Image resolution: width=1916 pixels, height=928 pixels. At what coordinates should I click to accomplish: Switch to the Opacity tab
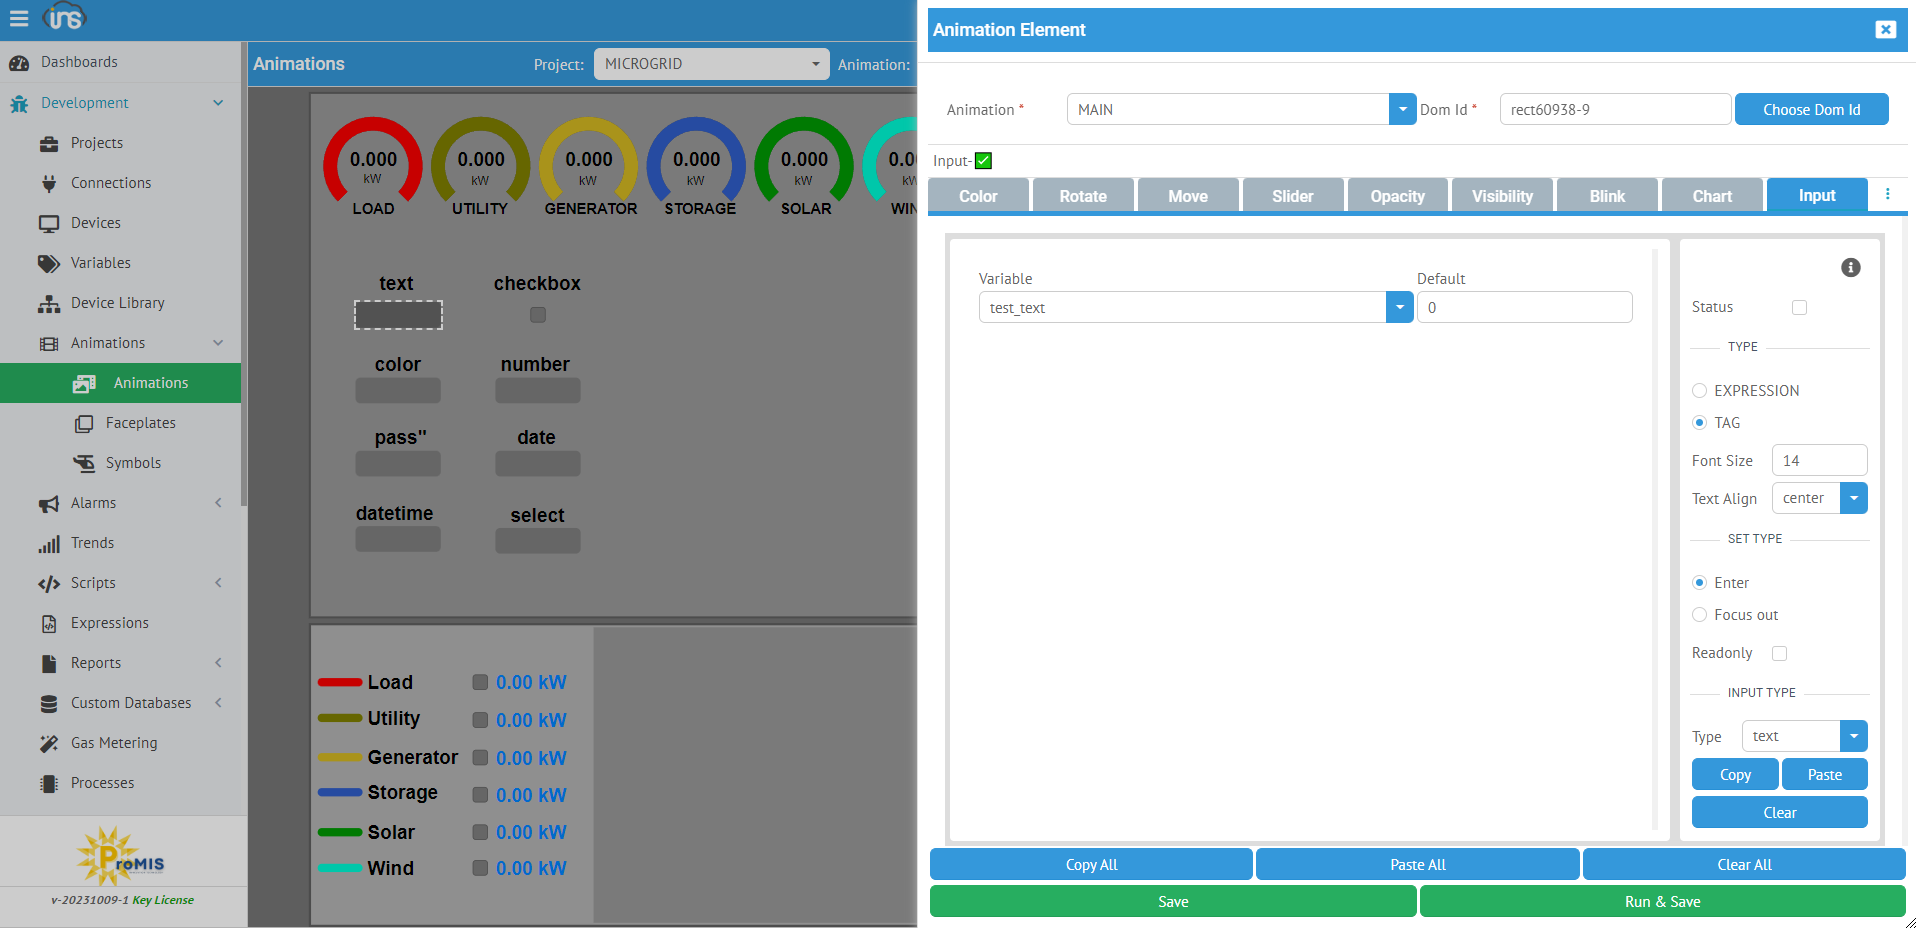(x=1398, y=195)
